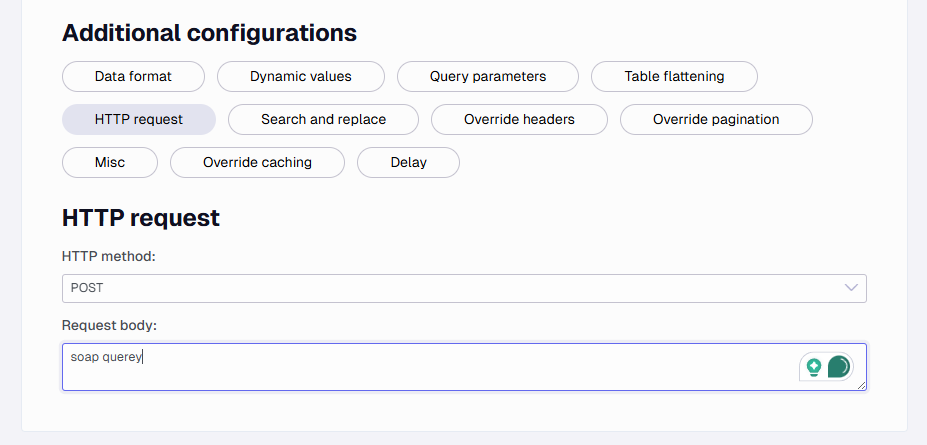Select the Delay configuration pill
This screenshot has height=445, width=927.
pos(409,163)
